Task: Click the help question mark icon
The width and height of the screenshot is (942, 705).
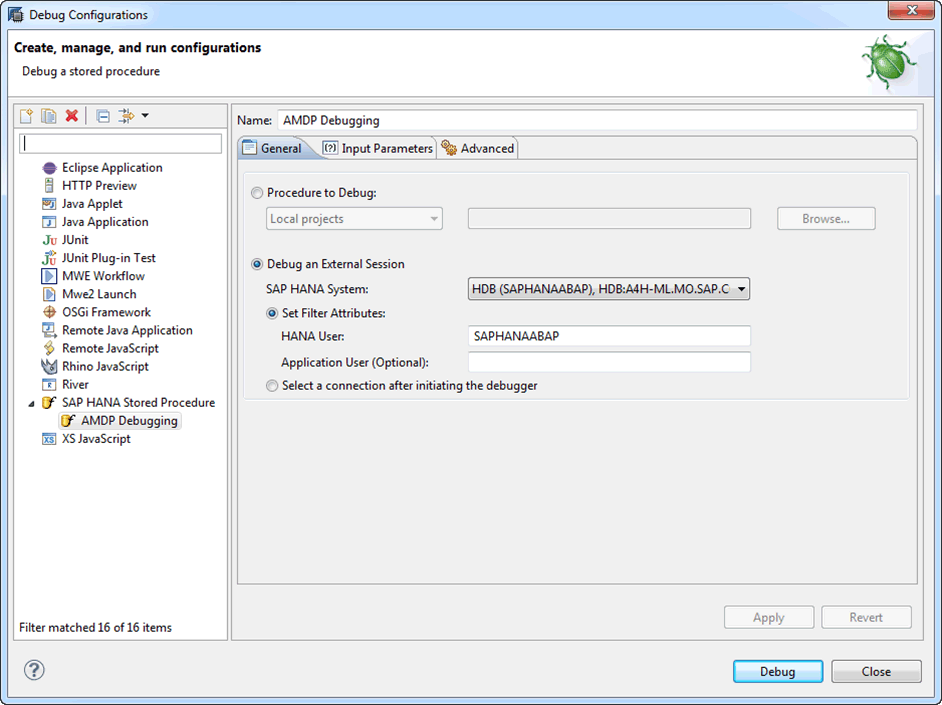Action: 34,670
